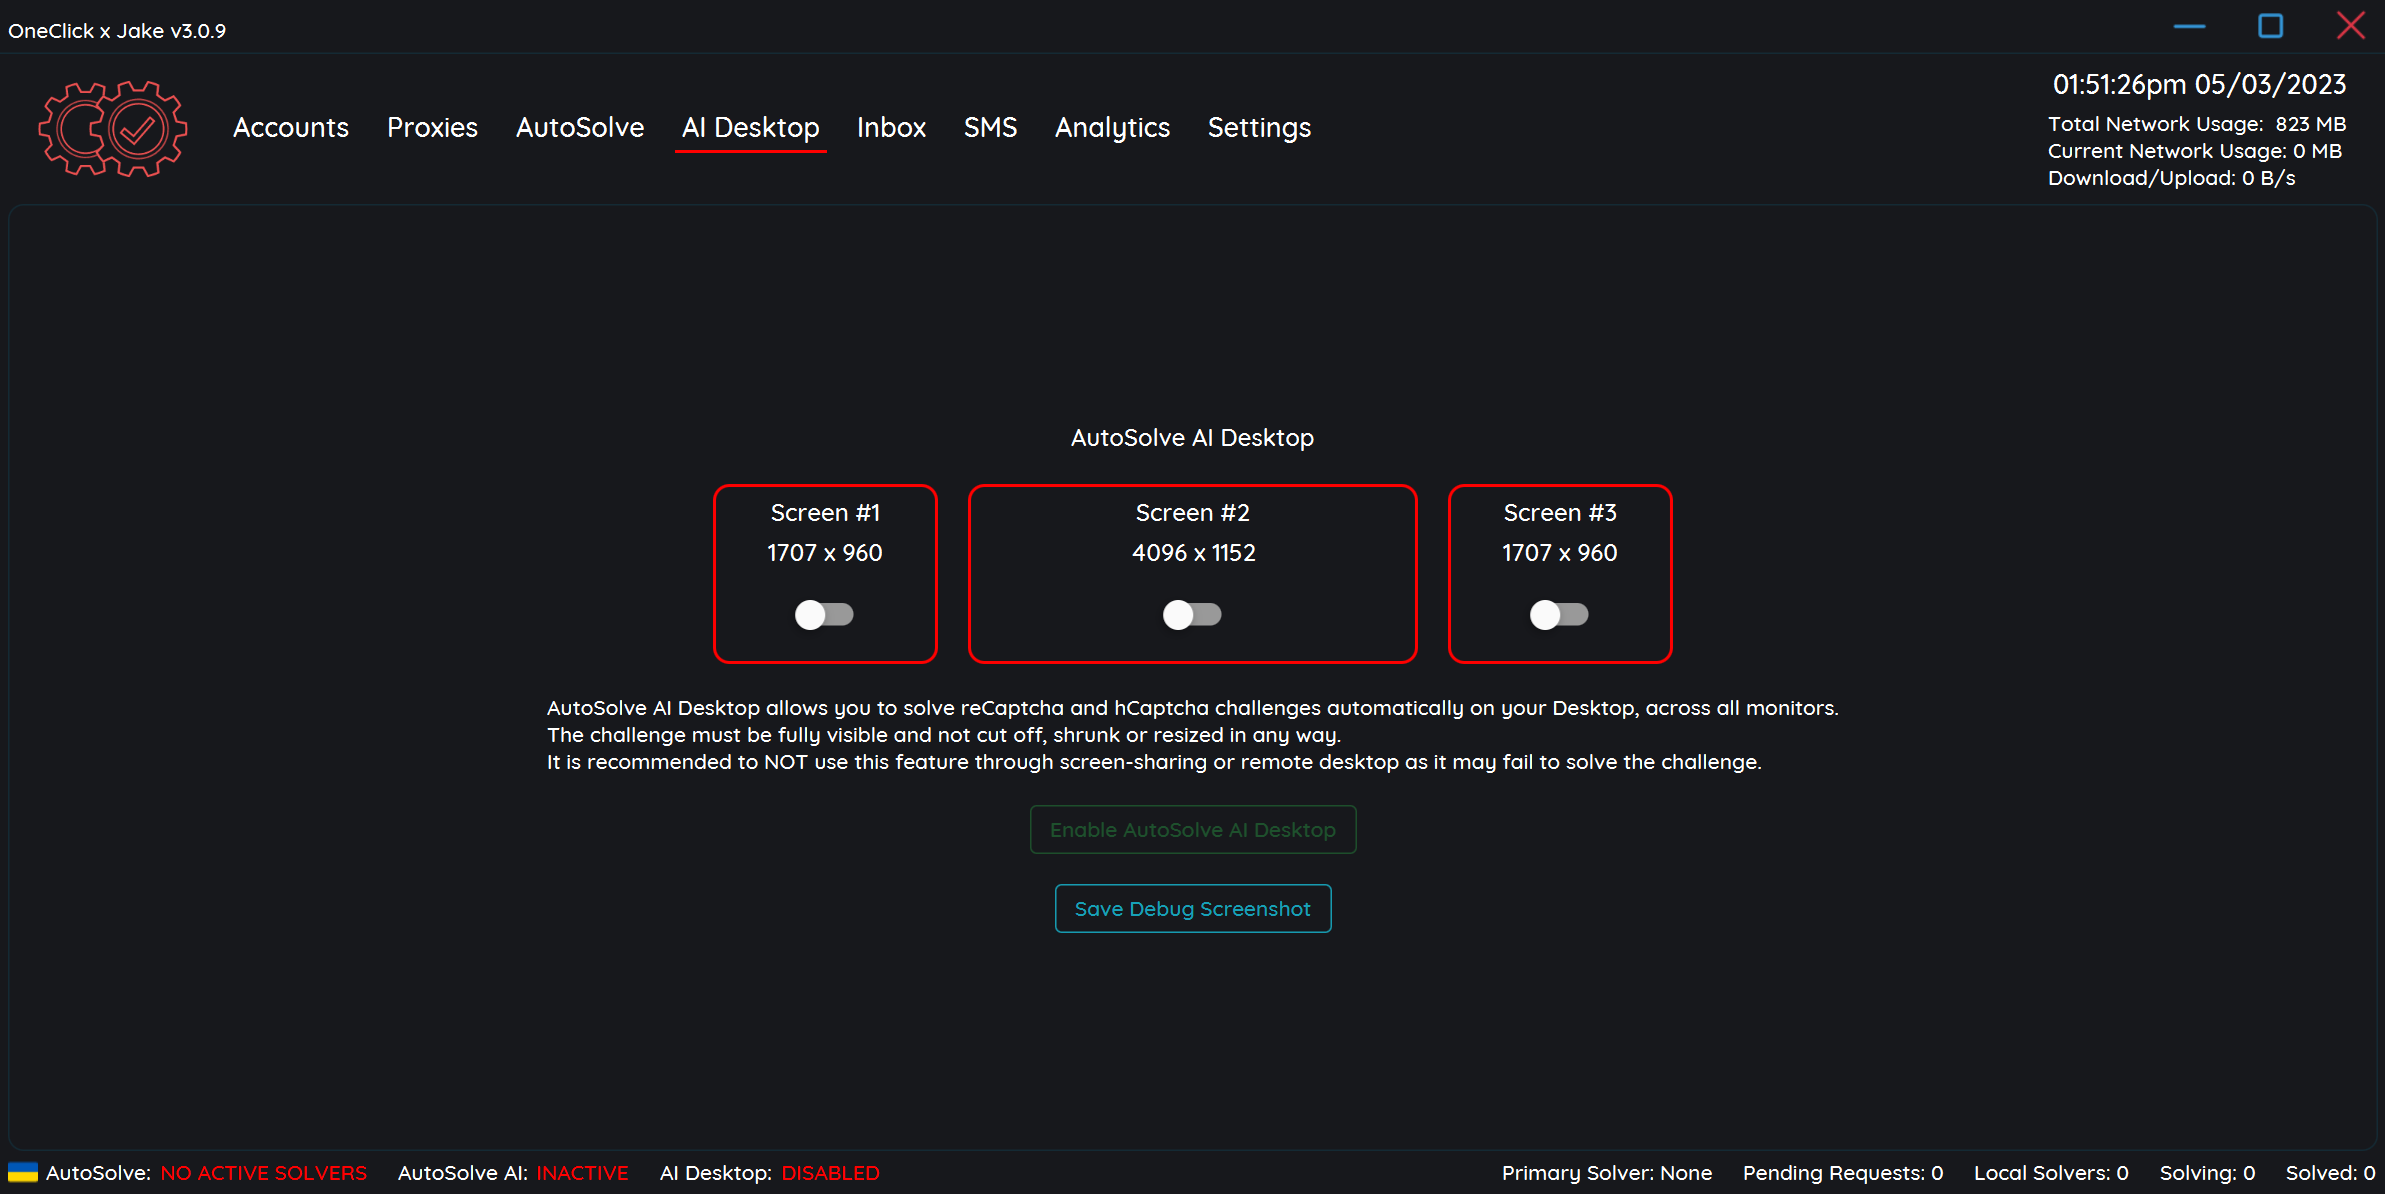Click the AutoSolve AI Desktop heading

pos(1192,438)
